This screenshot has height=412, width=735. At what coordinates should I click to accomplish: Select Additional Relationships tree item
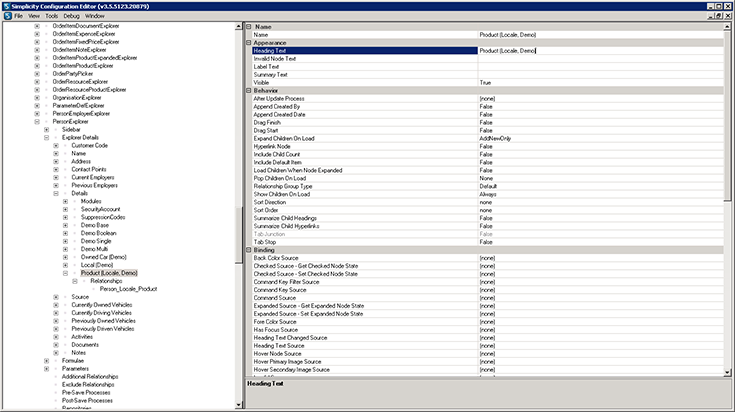click(90, 376)
